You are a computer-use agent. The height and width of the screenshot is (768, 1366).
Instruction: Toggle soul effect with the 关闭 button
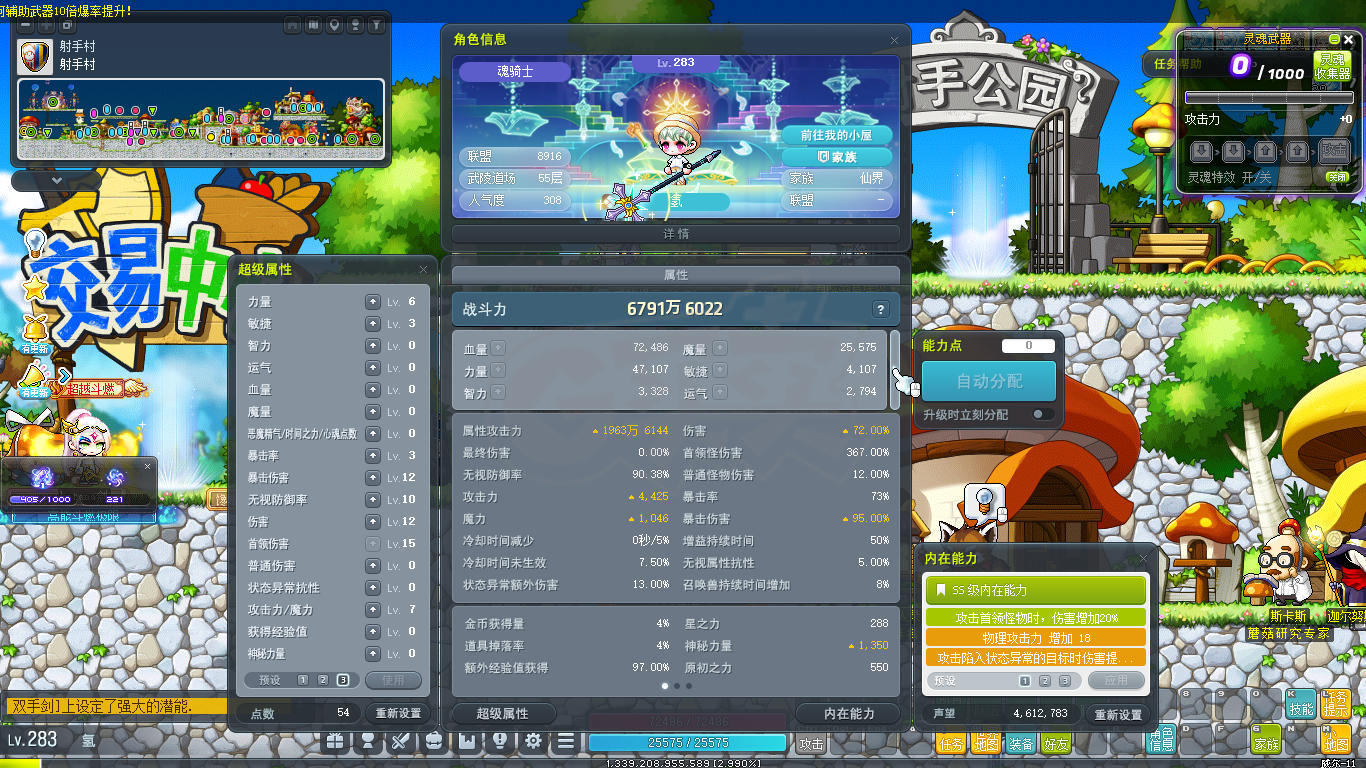coord(1337,177)
